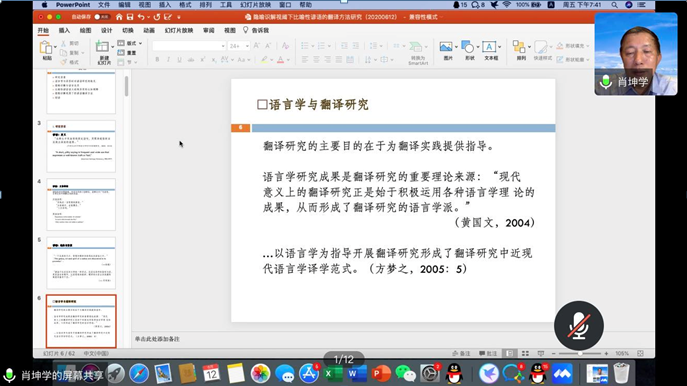Viewport: 687px width, 386px height.
Task: Adjust the zoom slider in status bar
Action: coord(580,353)
